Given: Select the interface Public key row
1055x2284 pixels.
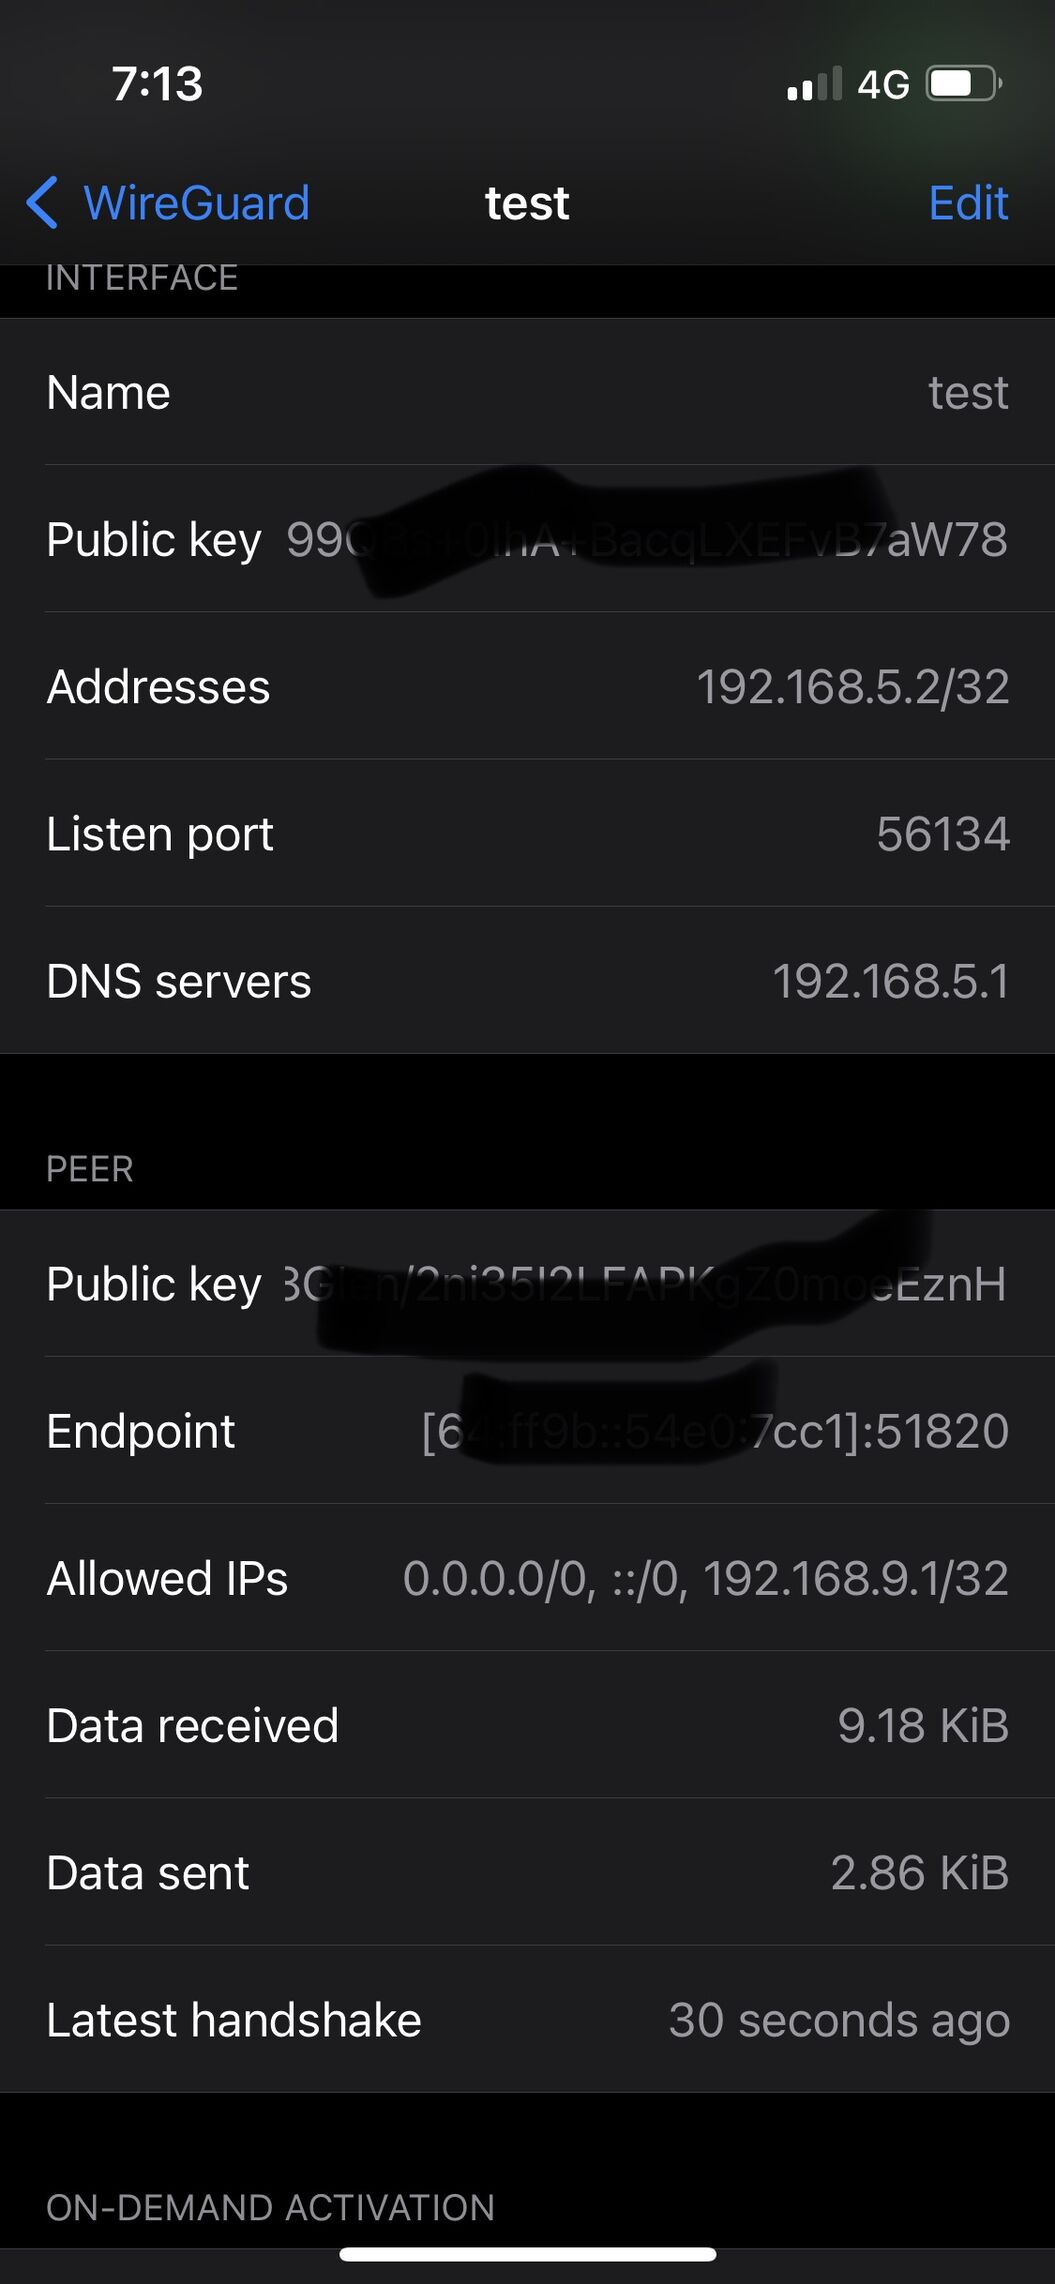Looking at the screenshot, I should click(527, 539).
